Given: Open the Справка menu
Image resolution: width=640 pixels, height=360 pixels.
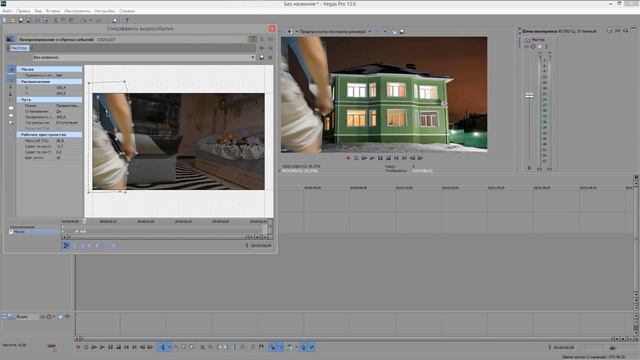Looking at the screenshot, I should pyautogui.click(x=127, y=11).
